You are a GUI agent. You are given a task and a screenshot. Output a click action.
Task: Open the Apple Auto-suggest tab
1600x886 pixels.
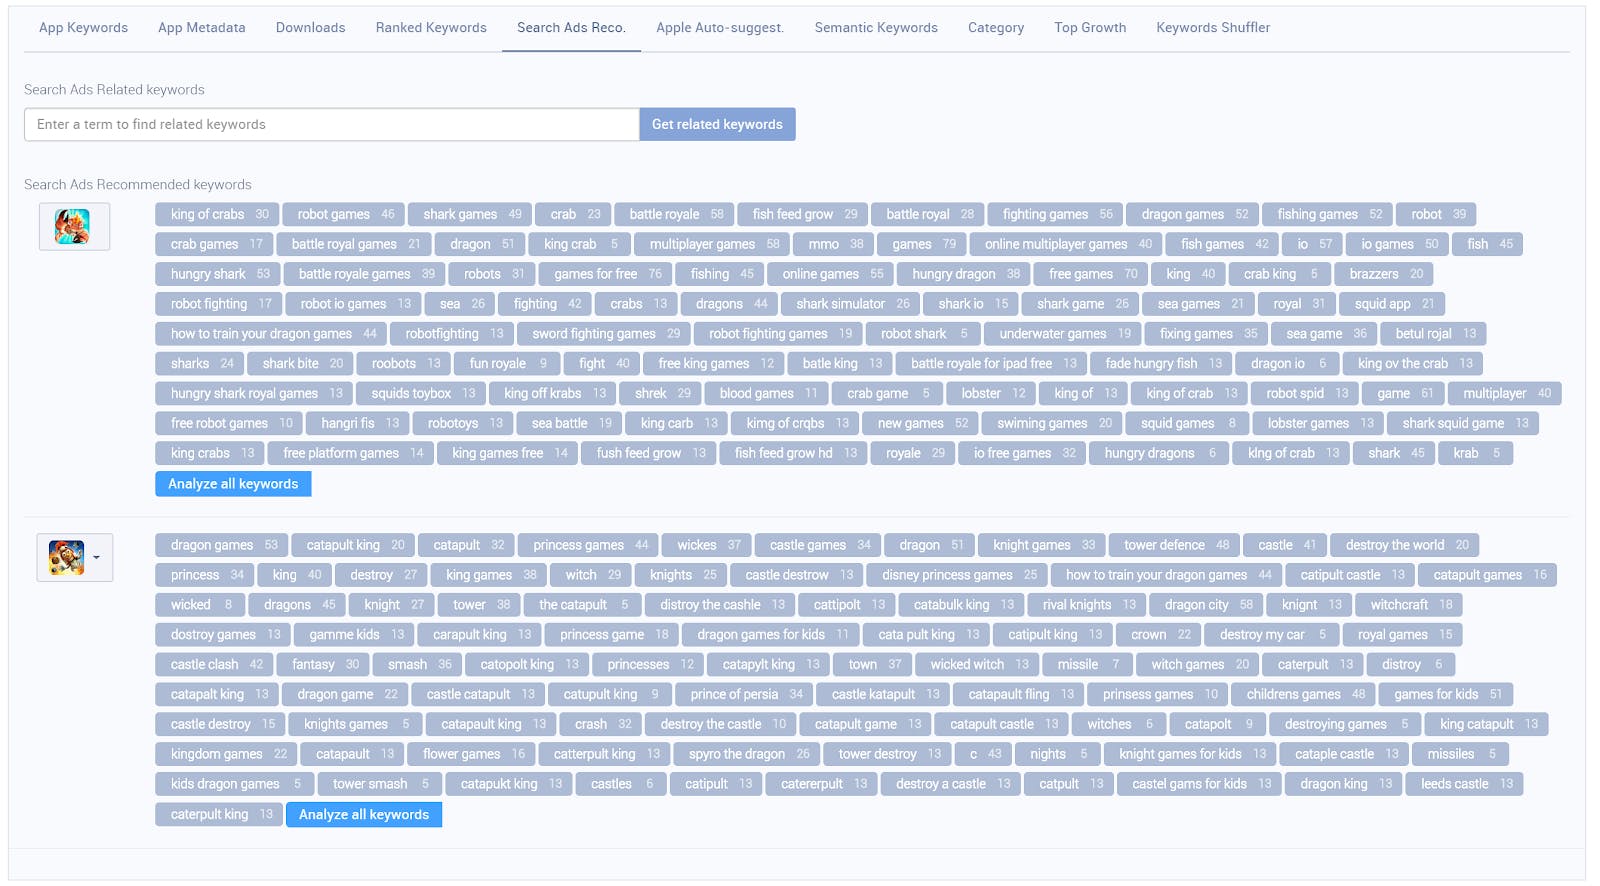point(720,28)
